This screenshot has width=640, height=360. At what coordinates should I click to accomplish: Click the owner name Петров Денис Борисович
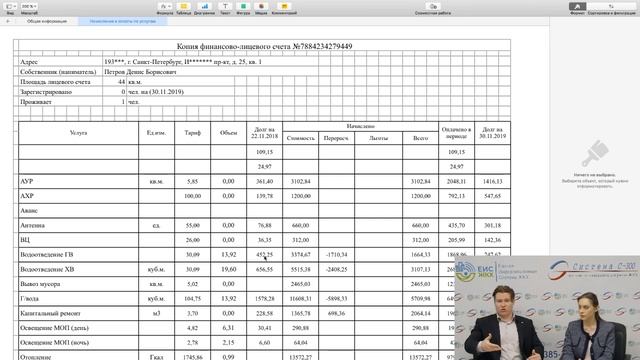pos(140,72)
